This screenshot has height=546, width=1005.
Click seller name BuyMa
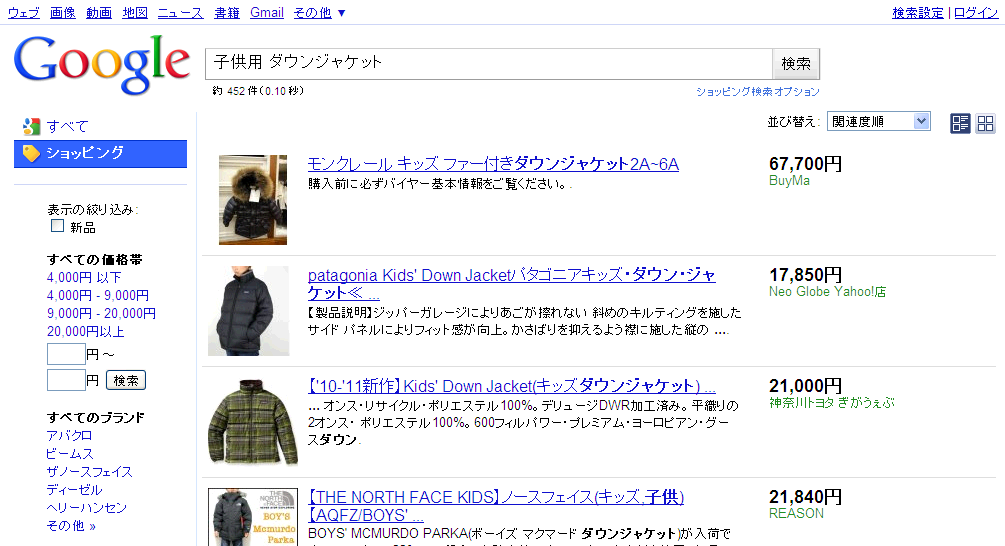pyautogui.click(x=789, y=181)
